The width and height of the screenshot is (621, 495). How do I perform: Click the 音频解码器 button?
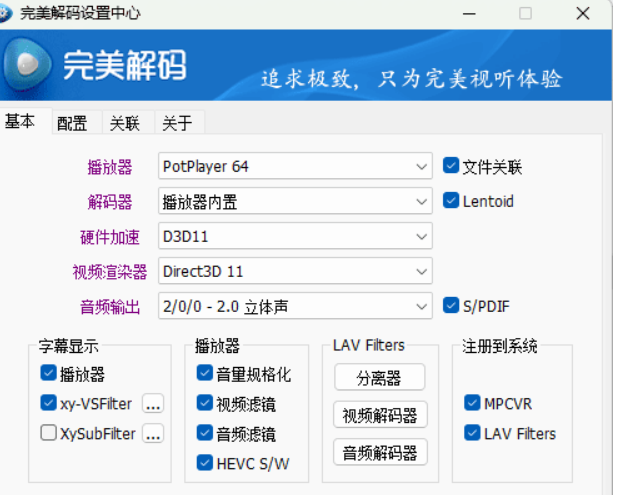pos(380,452)
